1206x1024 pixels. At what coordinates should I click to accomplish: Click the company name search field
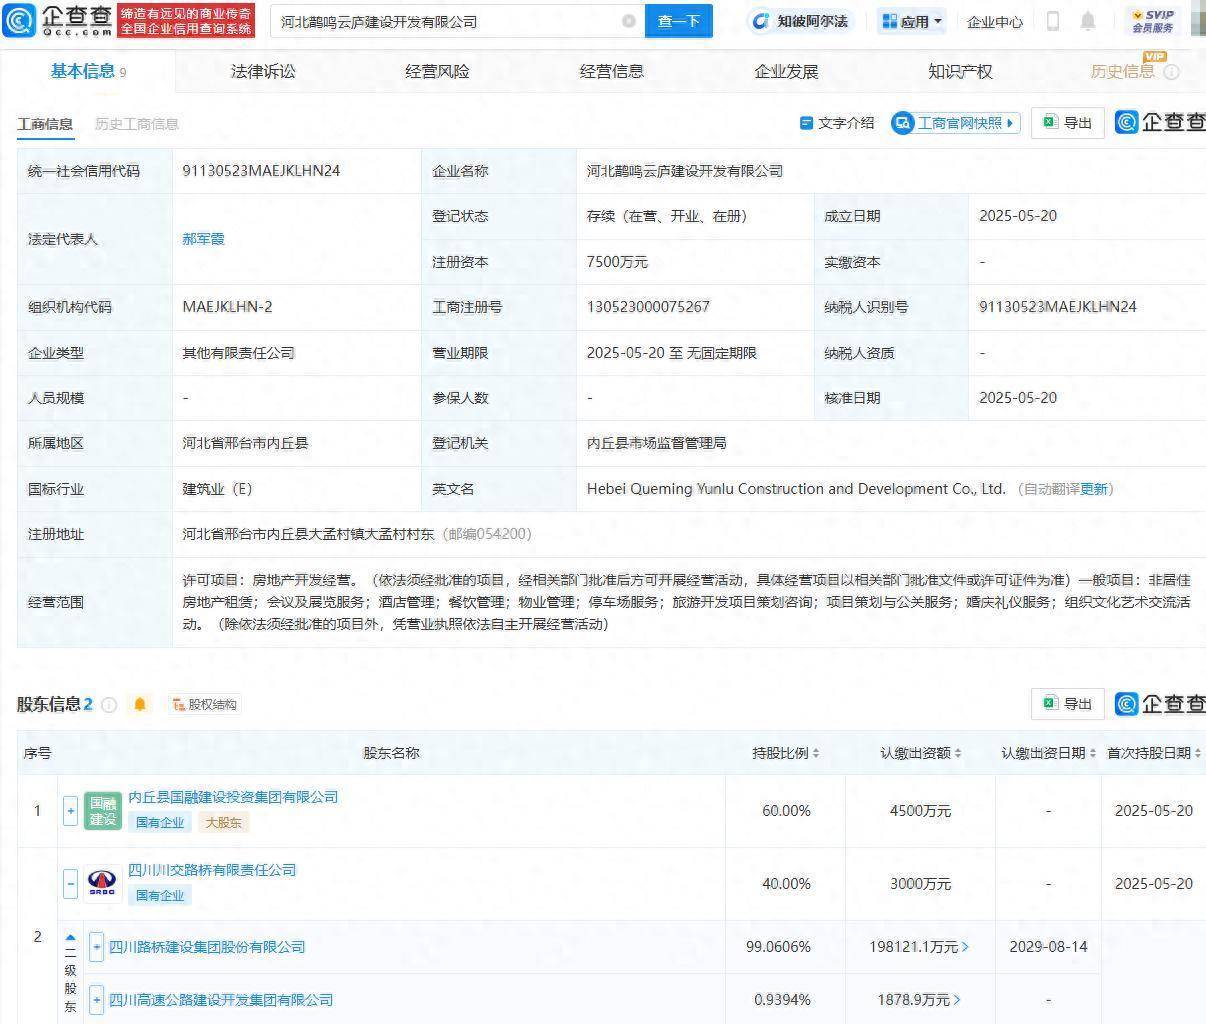click(x=445, y=21)
